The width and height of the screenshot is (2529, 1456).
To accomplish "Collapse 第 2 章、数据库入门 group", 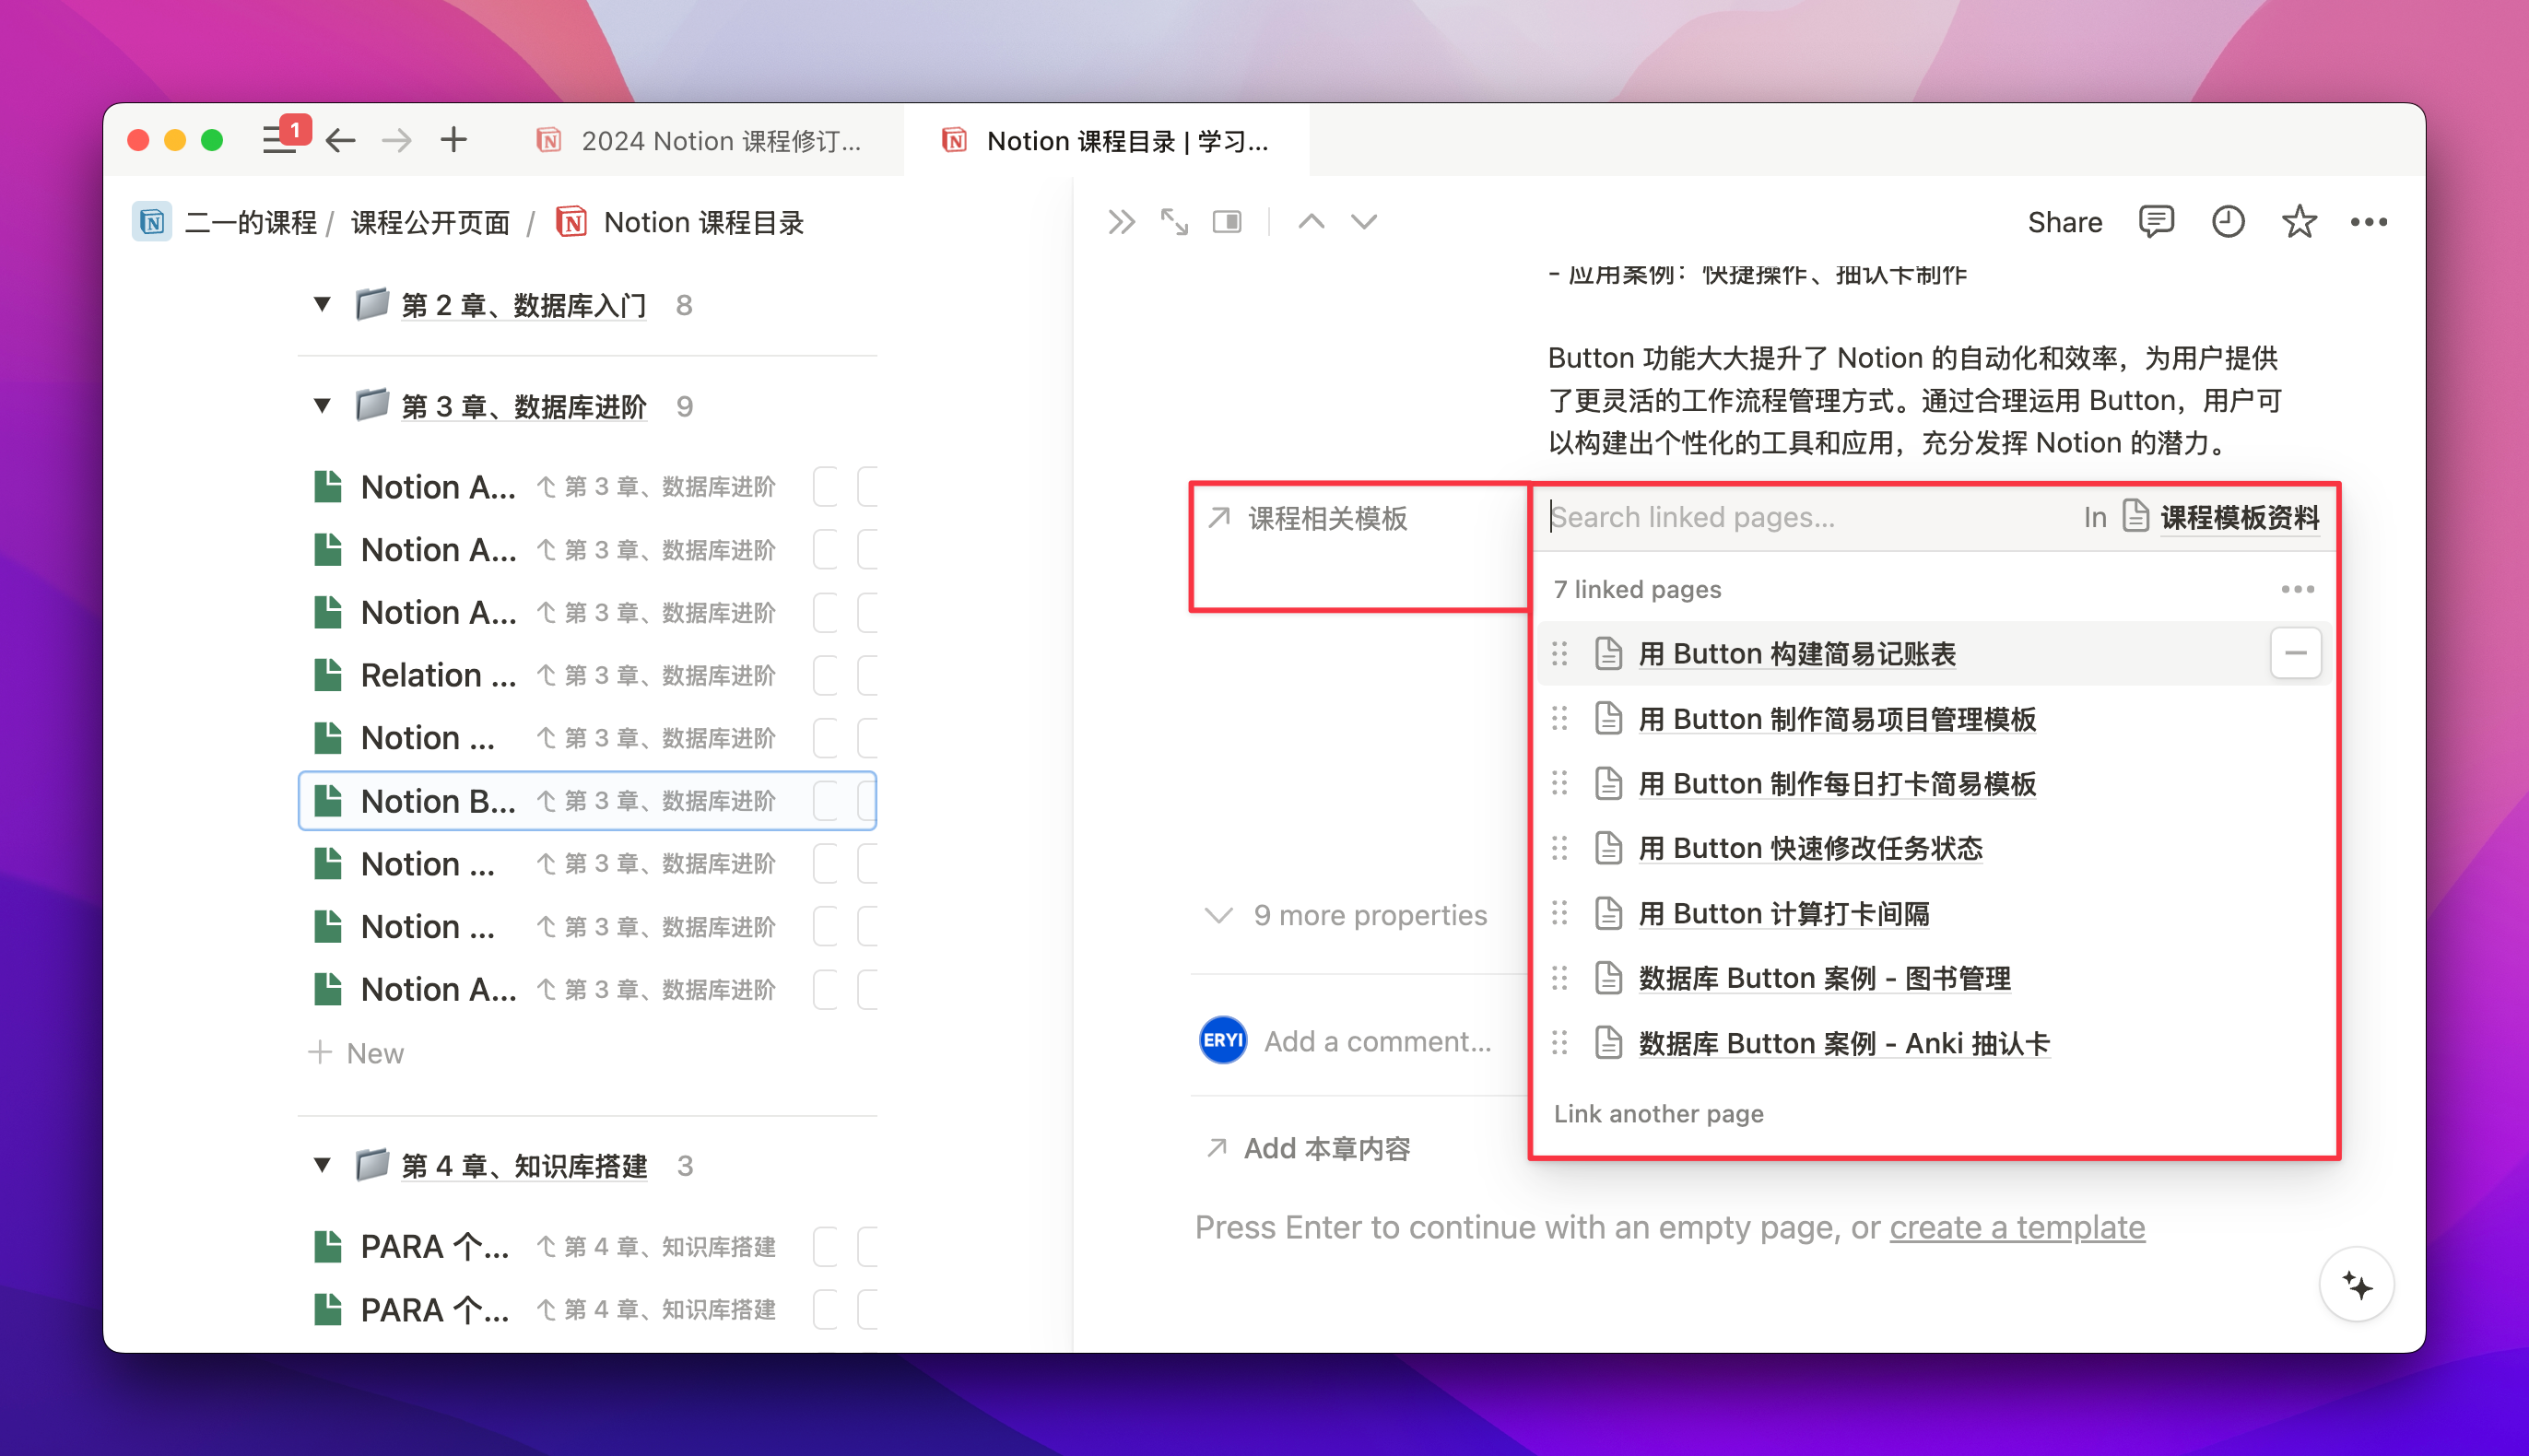I will click(x=322, y=304).
